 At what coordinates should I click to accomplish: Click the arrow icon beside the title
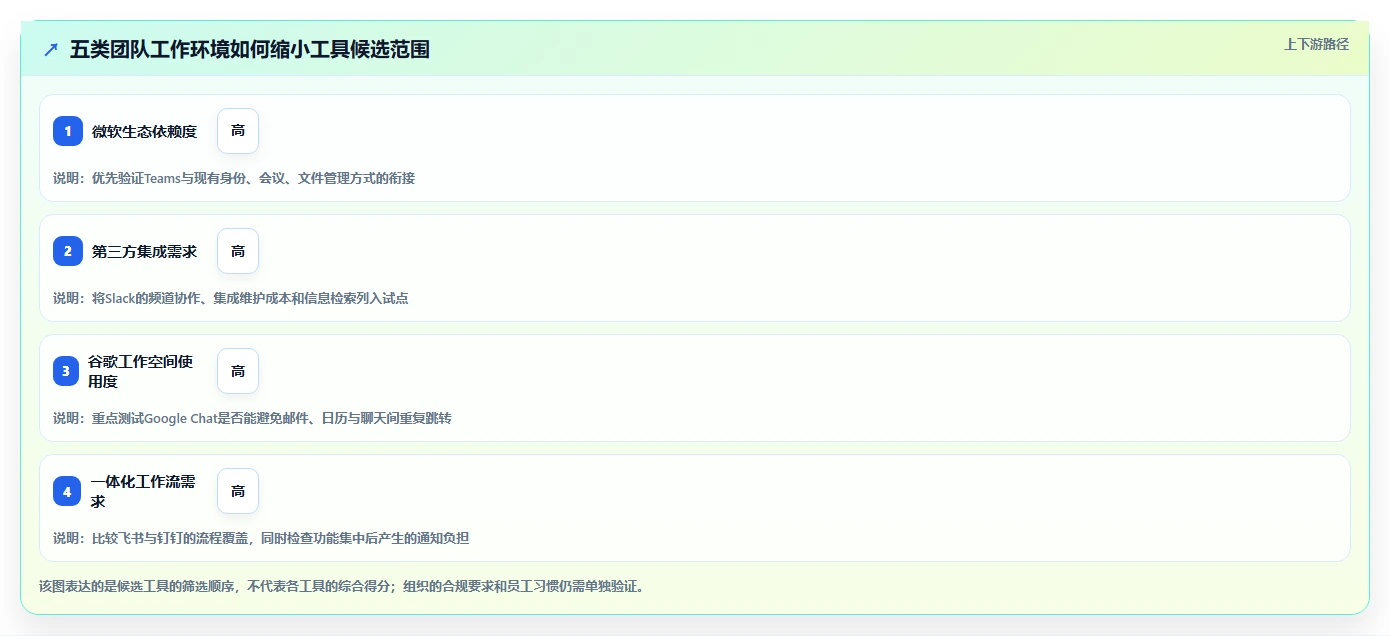pos(51,49)
